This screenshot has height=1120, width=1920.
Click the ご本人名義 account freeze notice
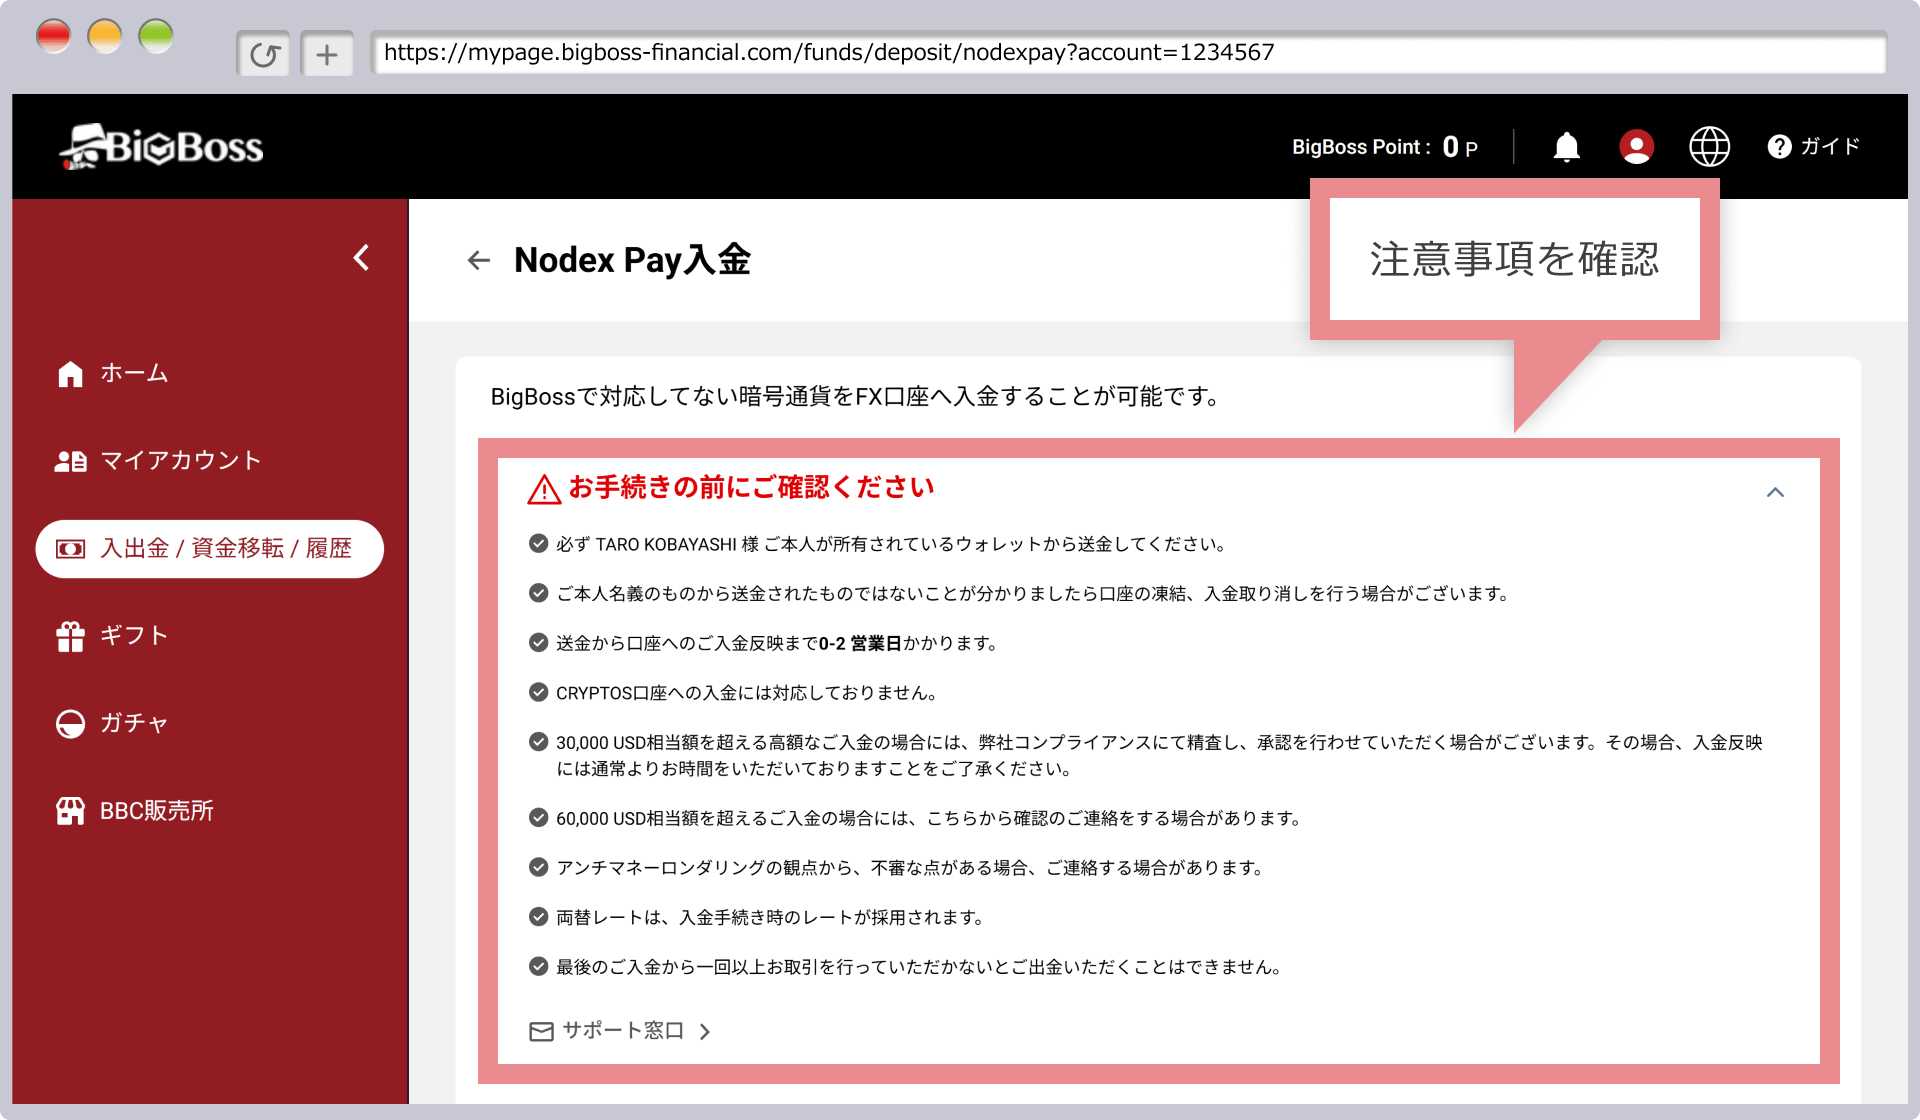click(x=1033, y=594)
